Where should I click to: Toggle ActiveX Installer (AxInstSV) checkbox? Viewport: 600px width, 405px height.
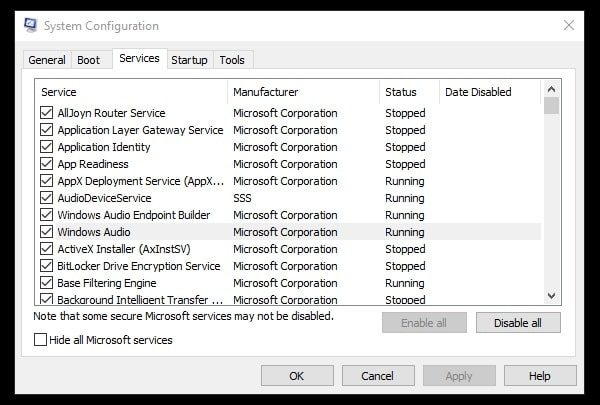pos(46,249)
